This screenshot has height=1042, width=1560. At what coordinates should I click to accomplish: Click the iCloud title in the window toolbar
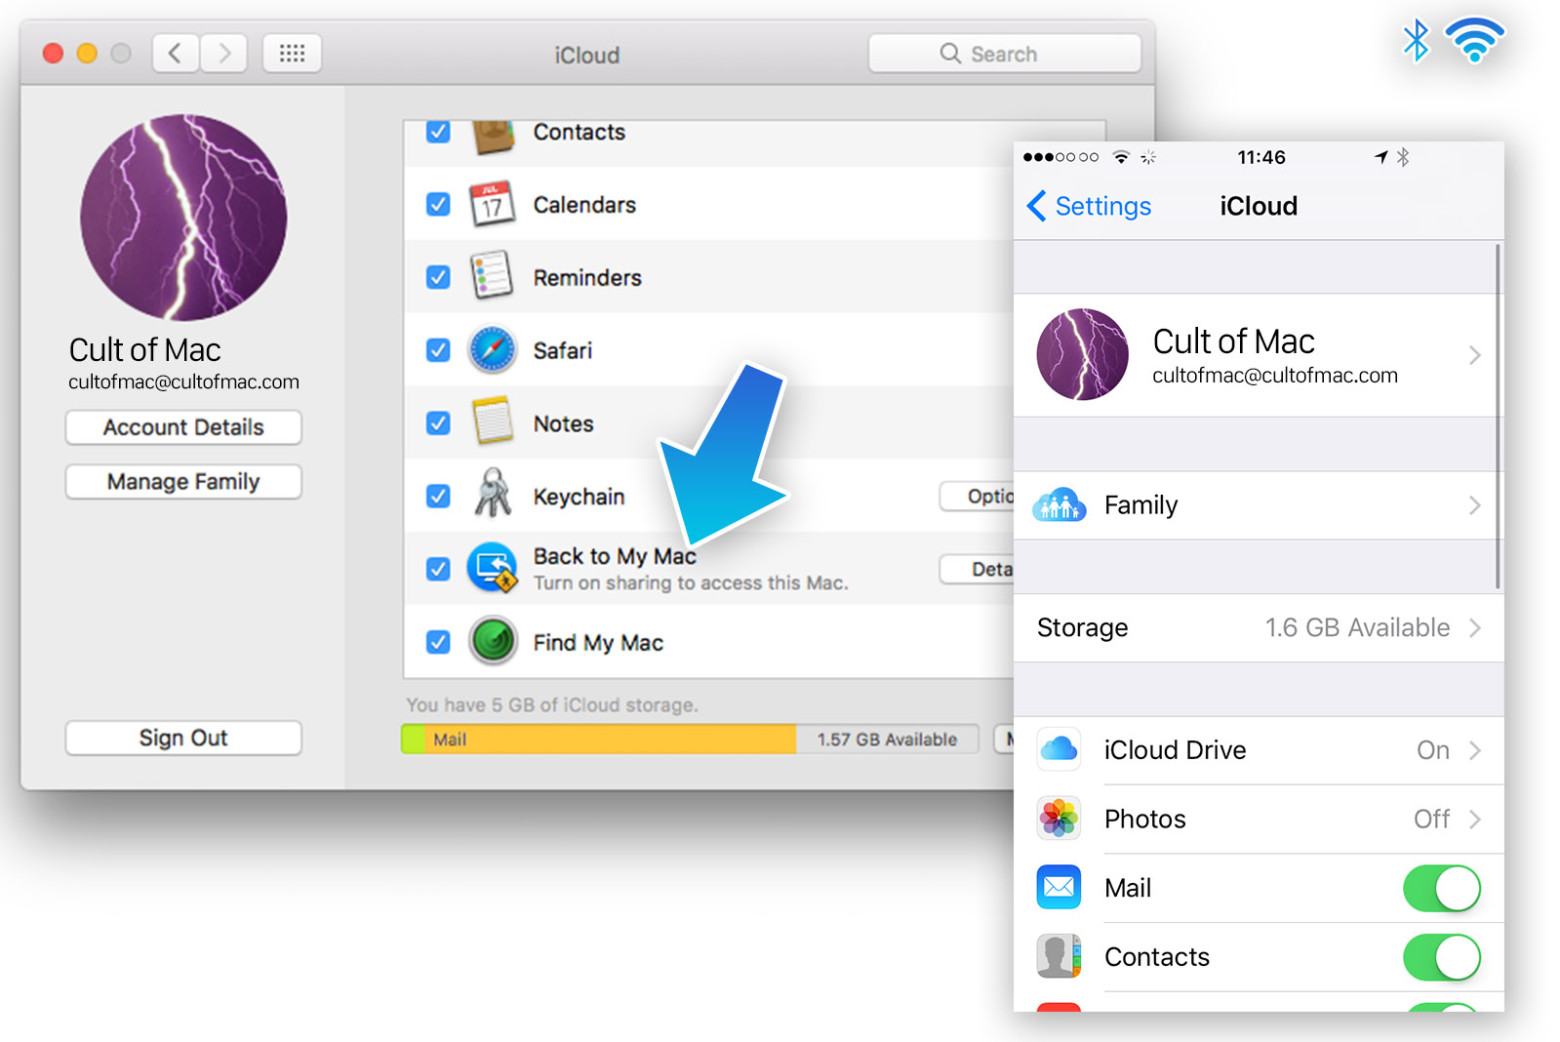pyautogui.click(x=586, y=55)
